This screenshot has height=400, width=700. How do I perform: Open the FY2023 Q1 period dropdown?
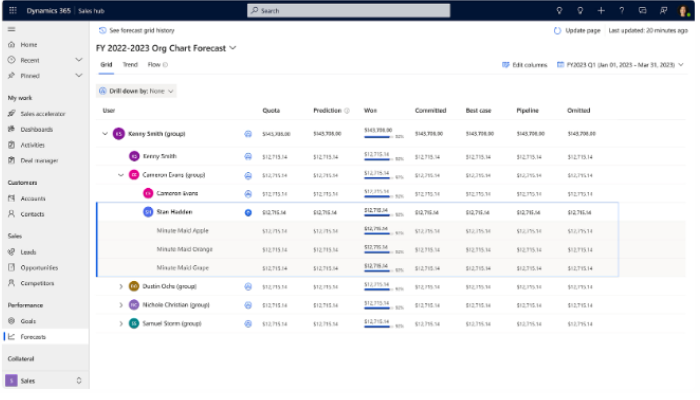pos(623,65)
